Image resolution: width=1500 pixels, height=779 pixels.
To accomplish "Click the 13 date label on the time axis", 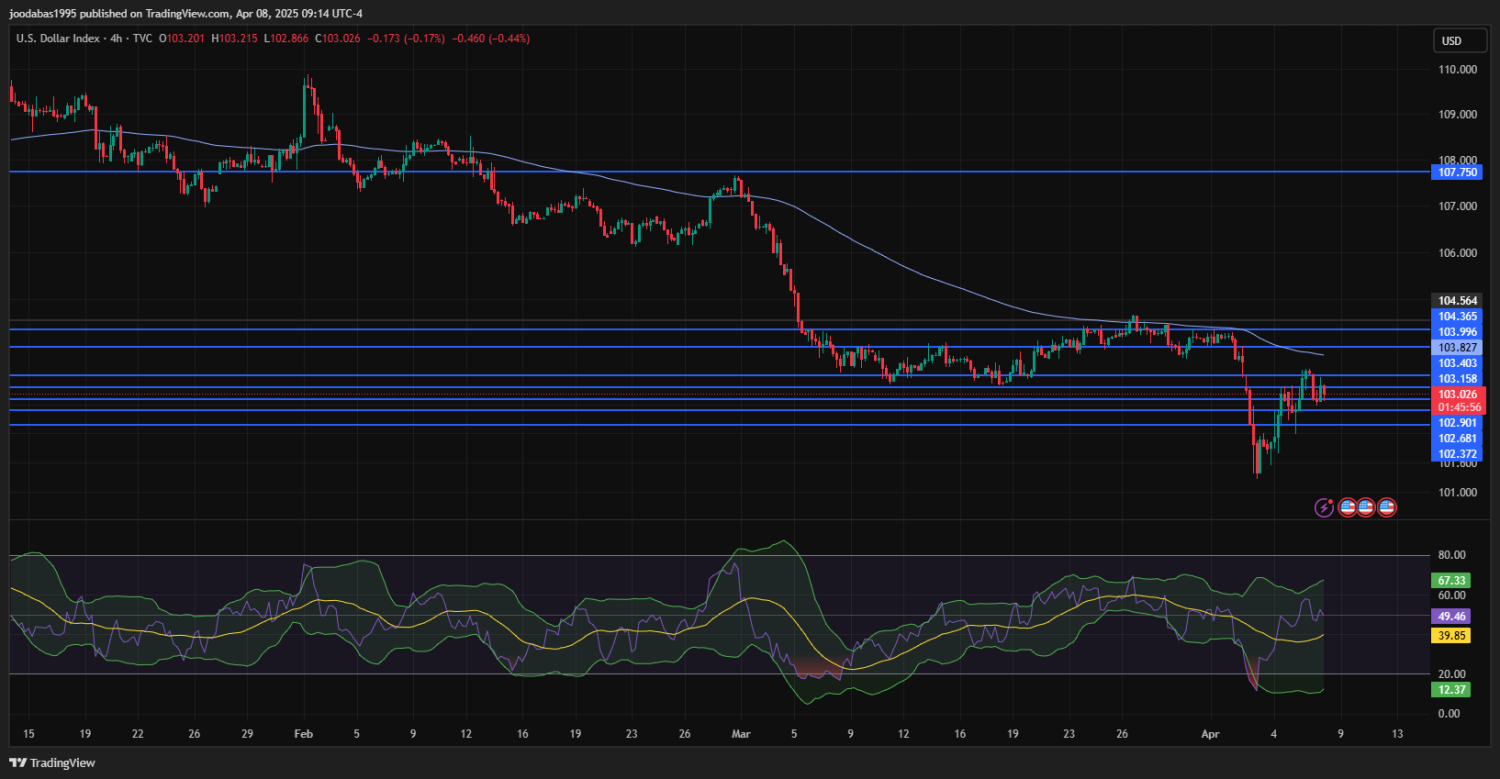I will (1397, 734).
